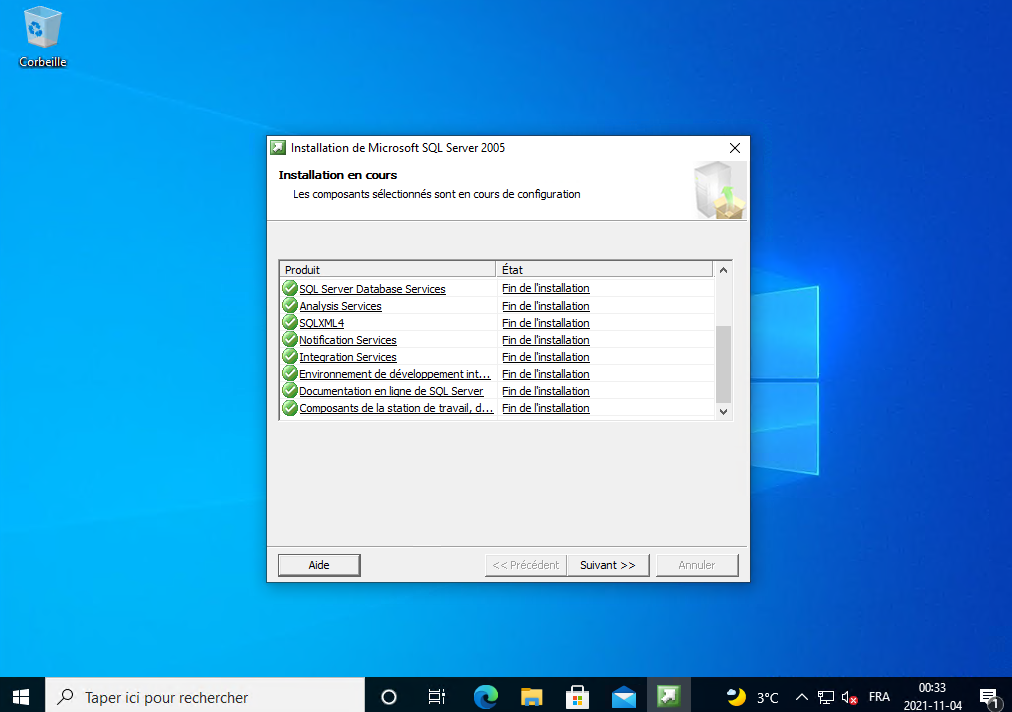Click the Produit column header
The width and height of the screenshot is (1012, 712).
(387, 270)
